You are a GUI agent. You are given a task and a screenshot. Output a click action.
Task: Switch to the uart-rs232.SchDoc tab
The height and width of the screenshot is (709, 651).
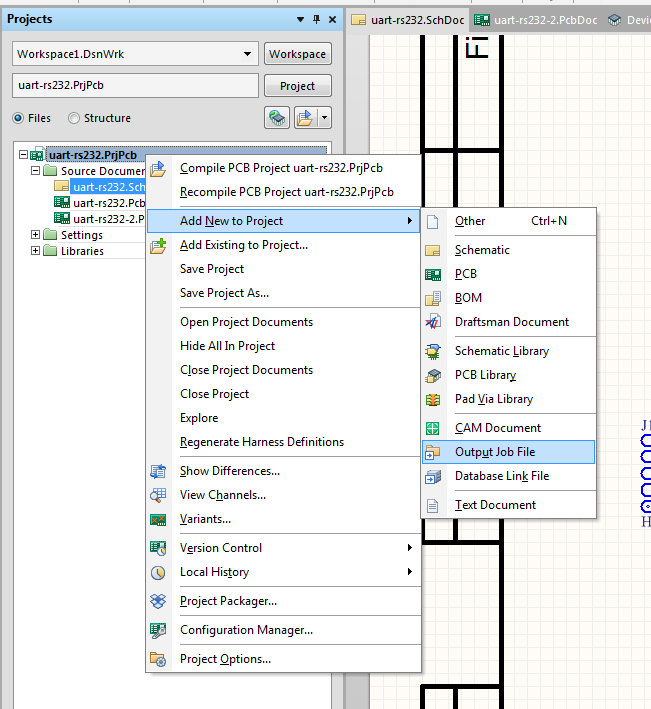pyautogui.click(x=408, y=20)
